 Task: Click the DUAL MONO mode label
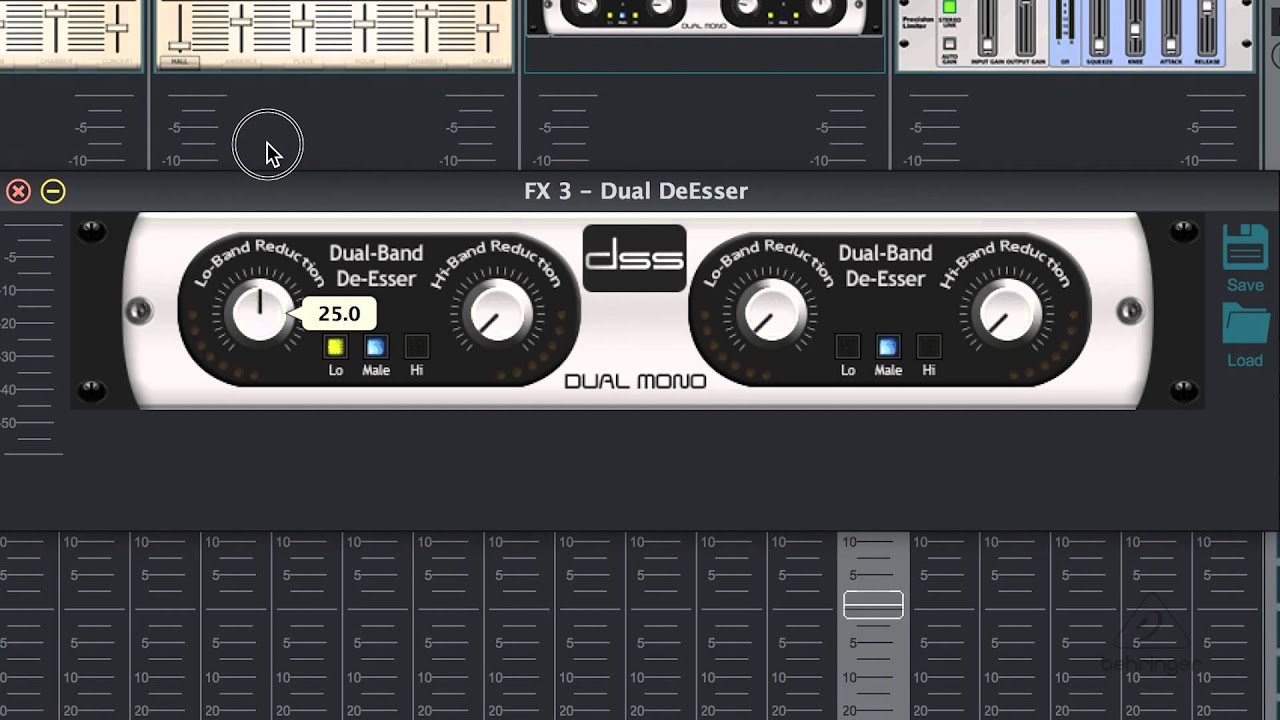pyautogui.click(x=635, y=381)
